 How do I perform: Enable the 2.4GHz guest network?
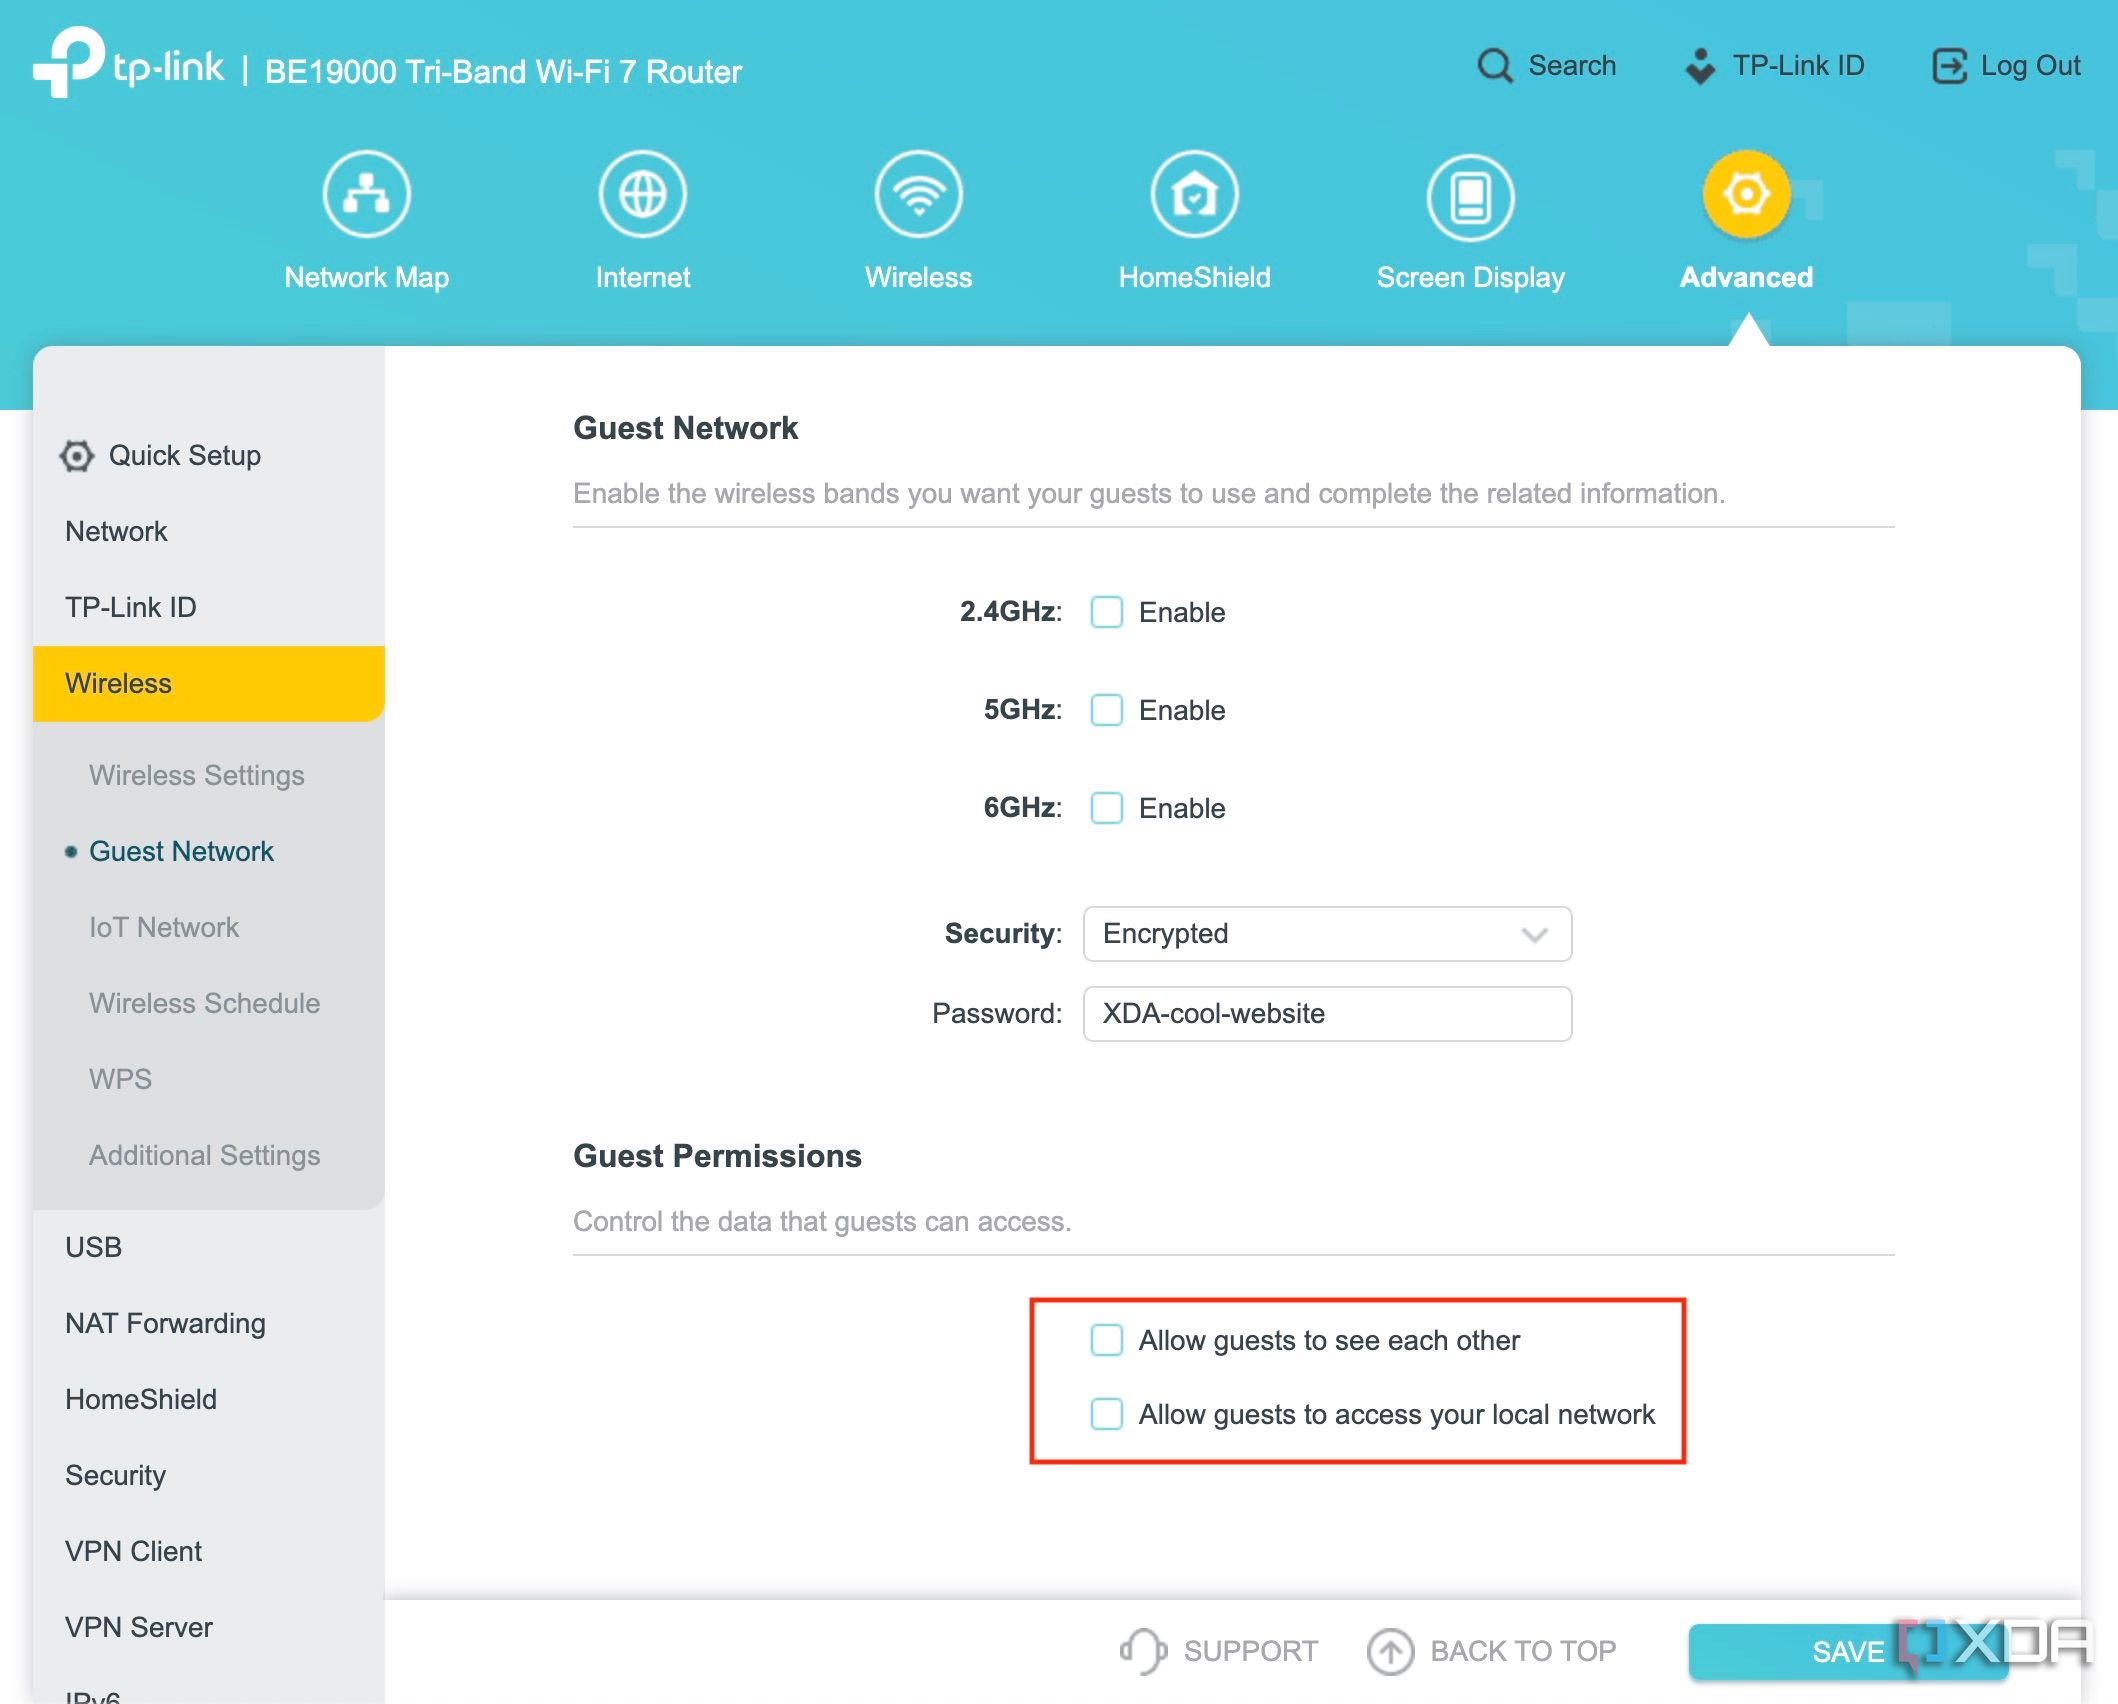(x=1106, y=612)
